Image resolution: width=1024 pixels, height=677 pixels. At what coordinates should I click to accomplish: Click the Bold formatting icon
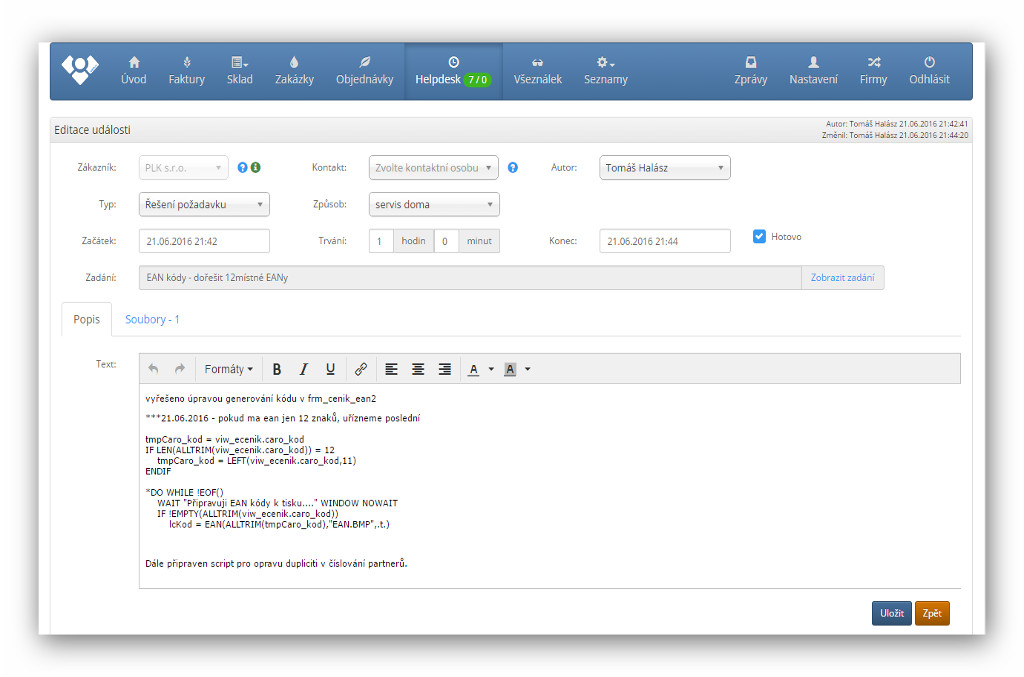click(277, 369)
